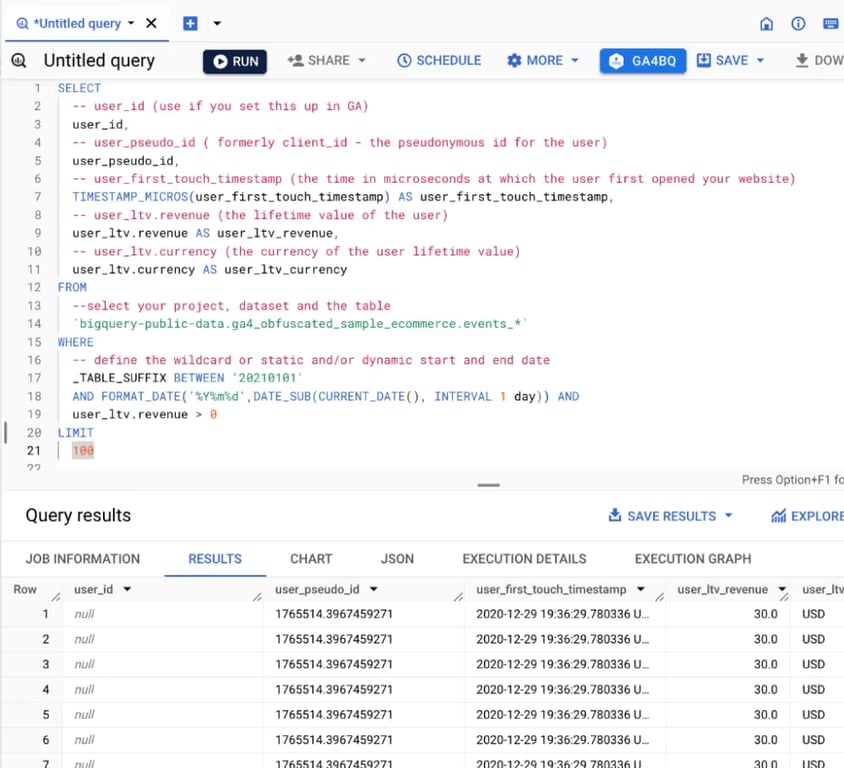Click the keyboard shortcuts icon
844x768 pixels.
831,23
